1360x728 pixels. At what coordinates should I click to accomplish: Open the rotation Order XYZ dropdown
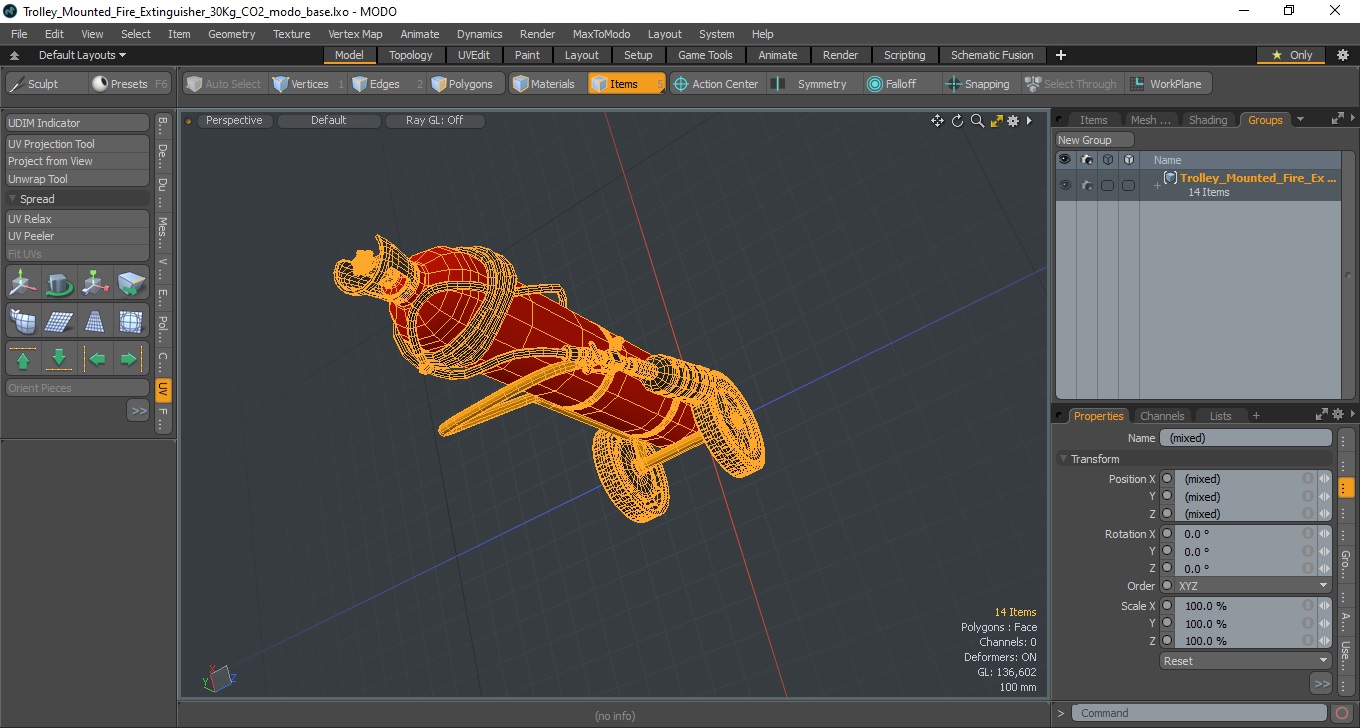1253,586
